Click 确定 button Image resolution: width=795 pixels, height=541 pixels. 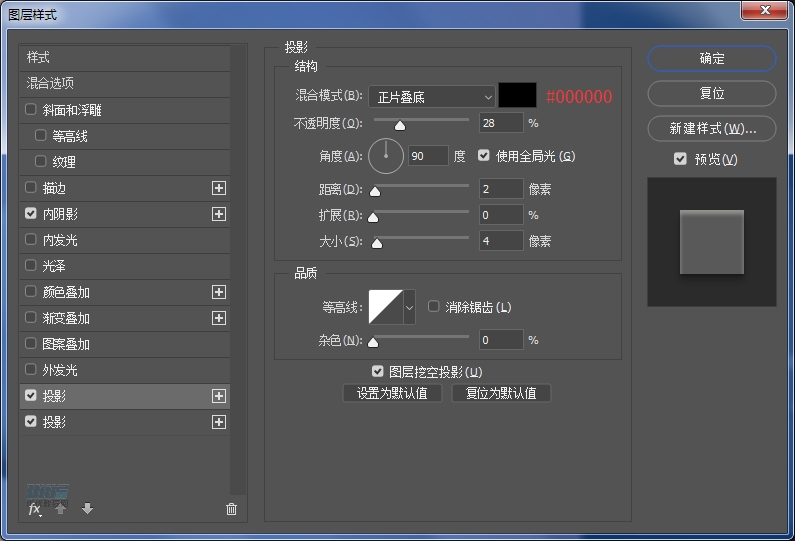coord(712,59)
